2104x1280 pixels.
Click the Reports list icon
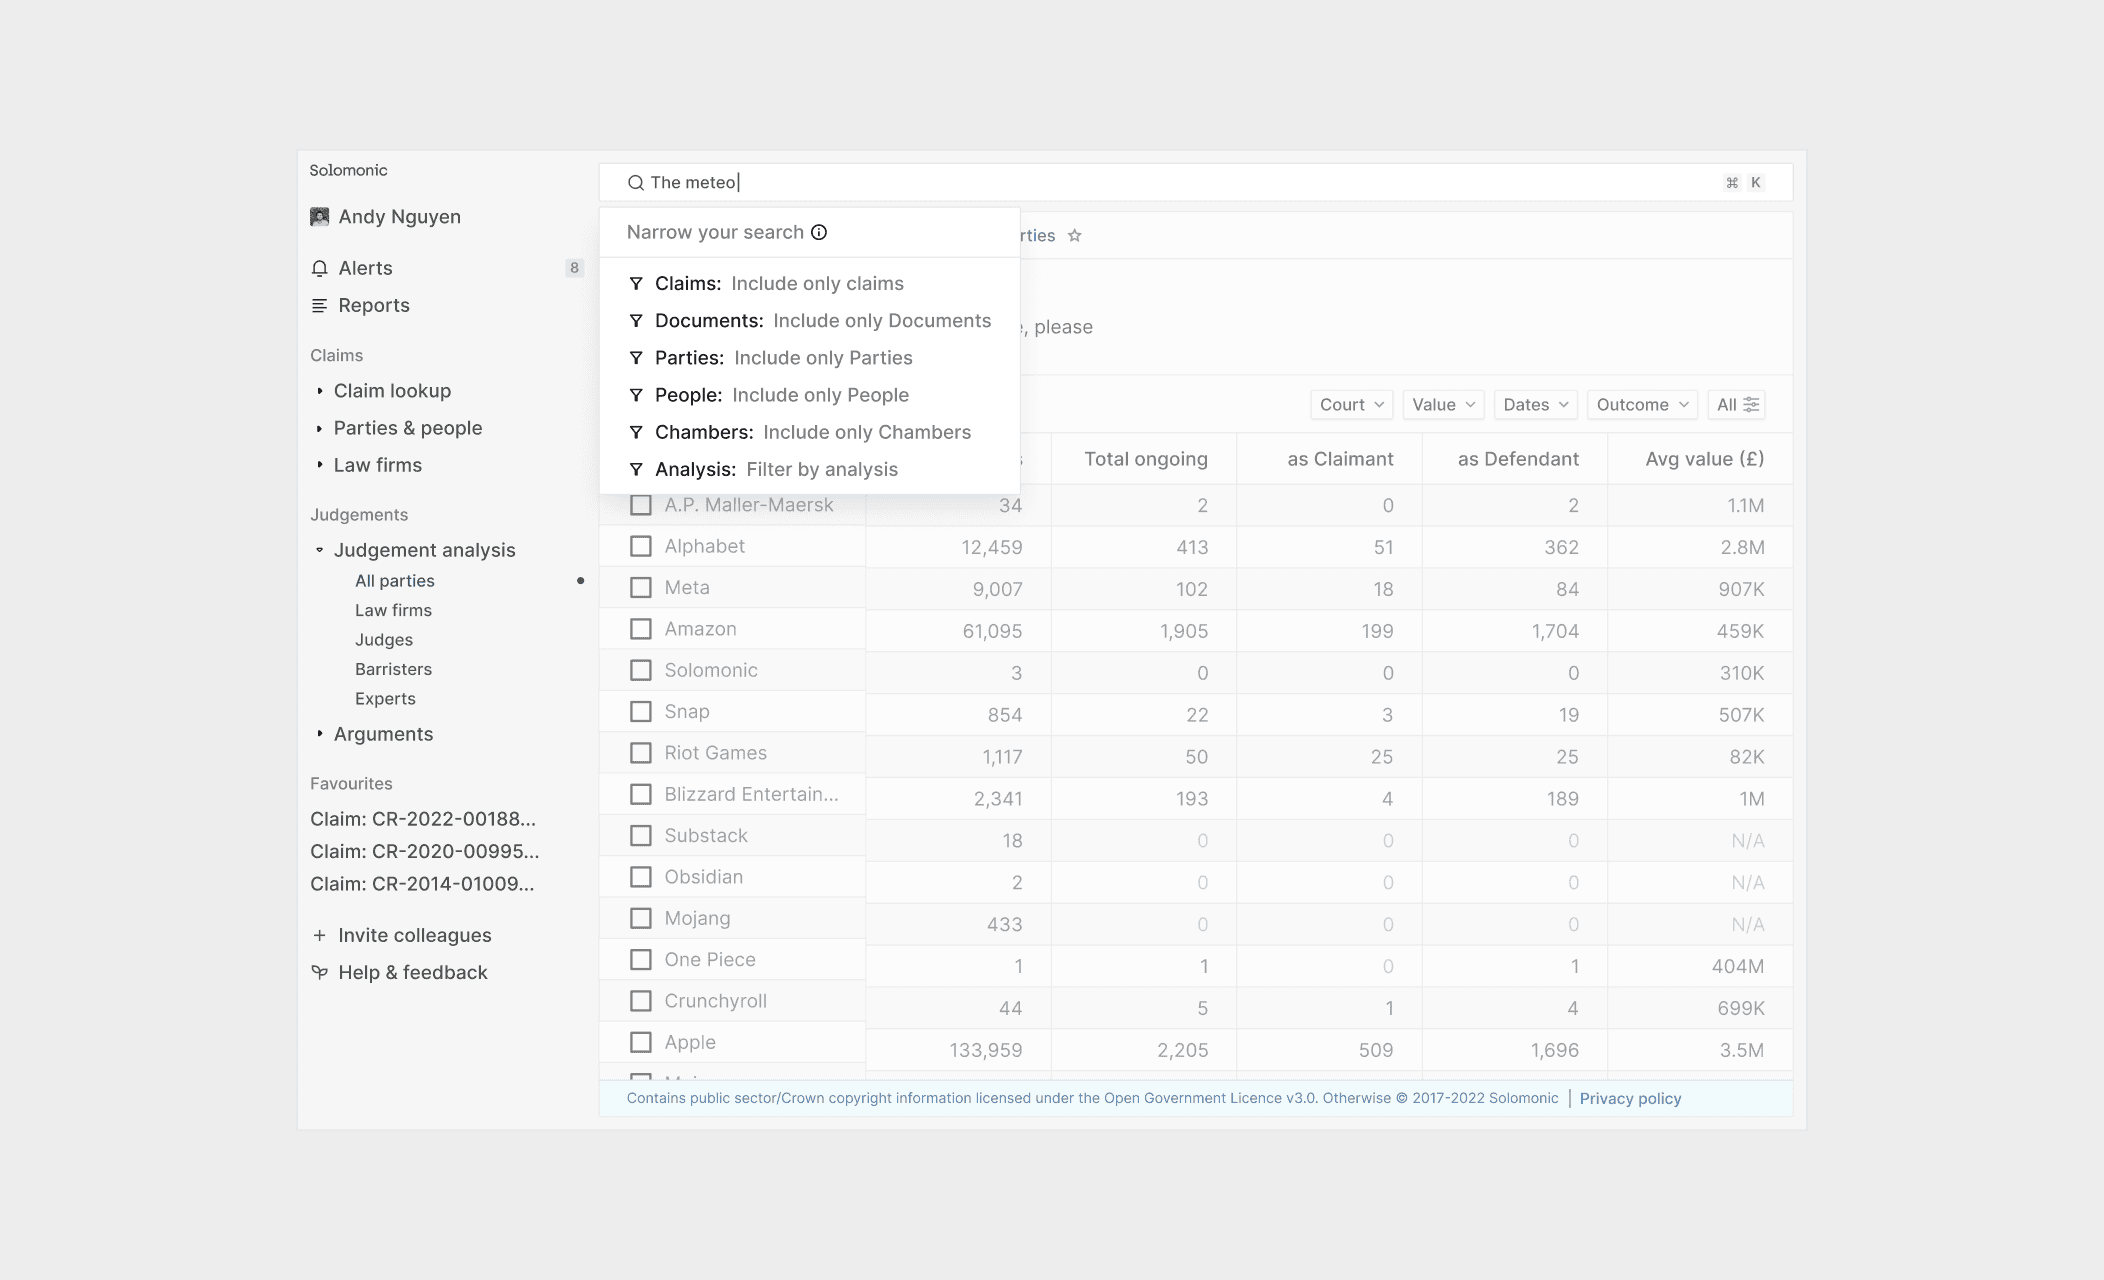coord(320,306)
